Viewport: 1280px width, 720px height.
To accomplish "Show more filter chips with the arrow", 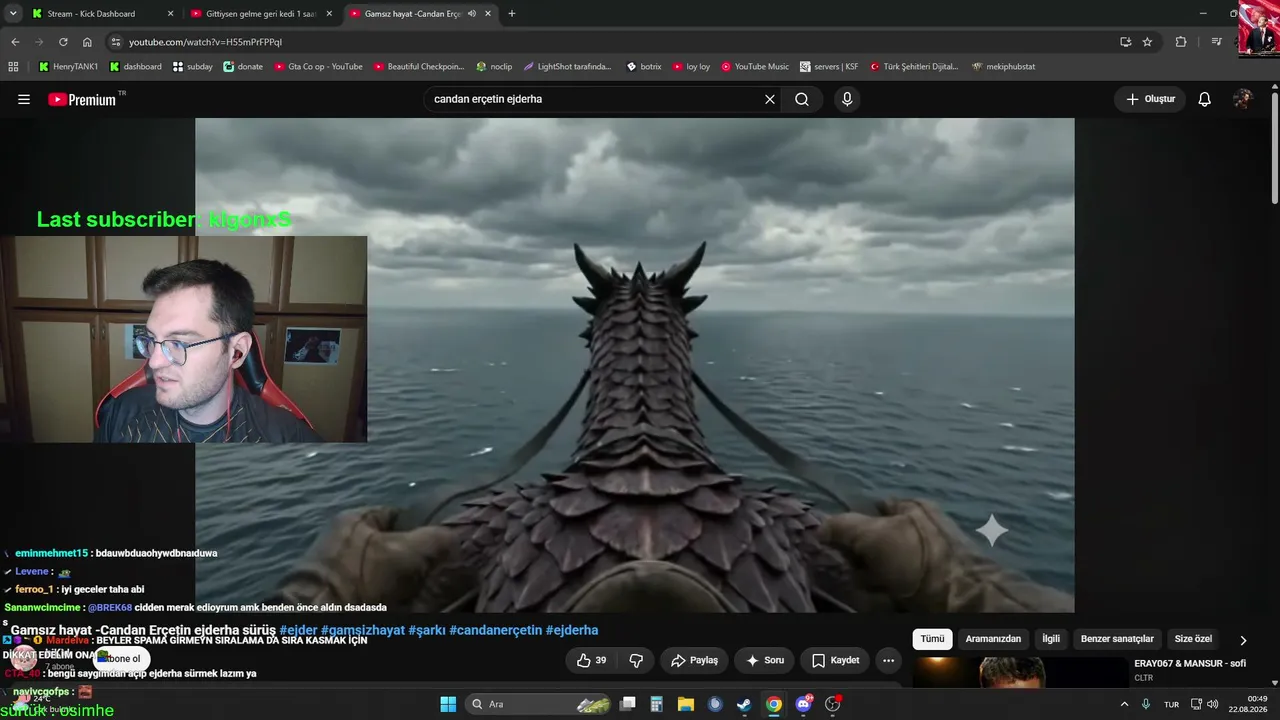I will (x=1243, y=640).
